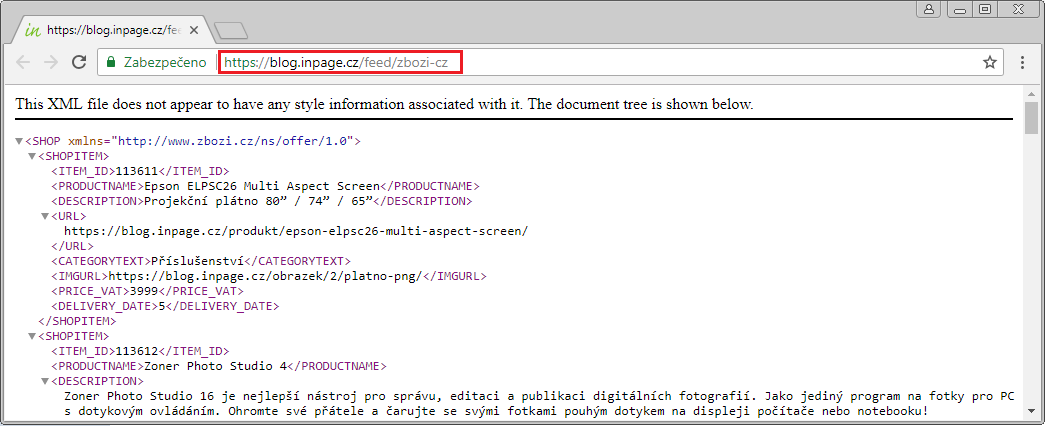
Task: Collapse the second SHOPITEM node
Action: [x=32, y=336]
